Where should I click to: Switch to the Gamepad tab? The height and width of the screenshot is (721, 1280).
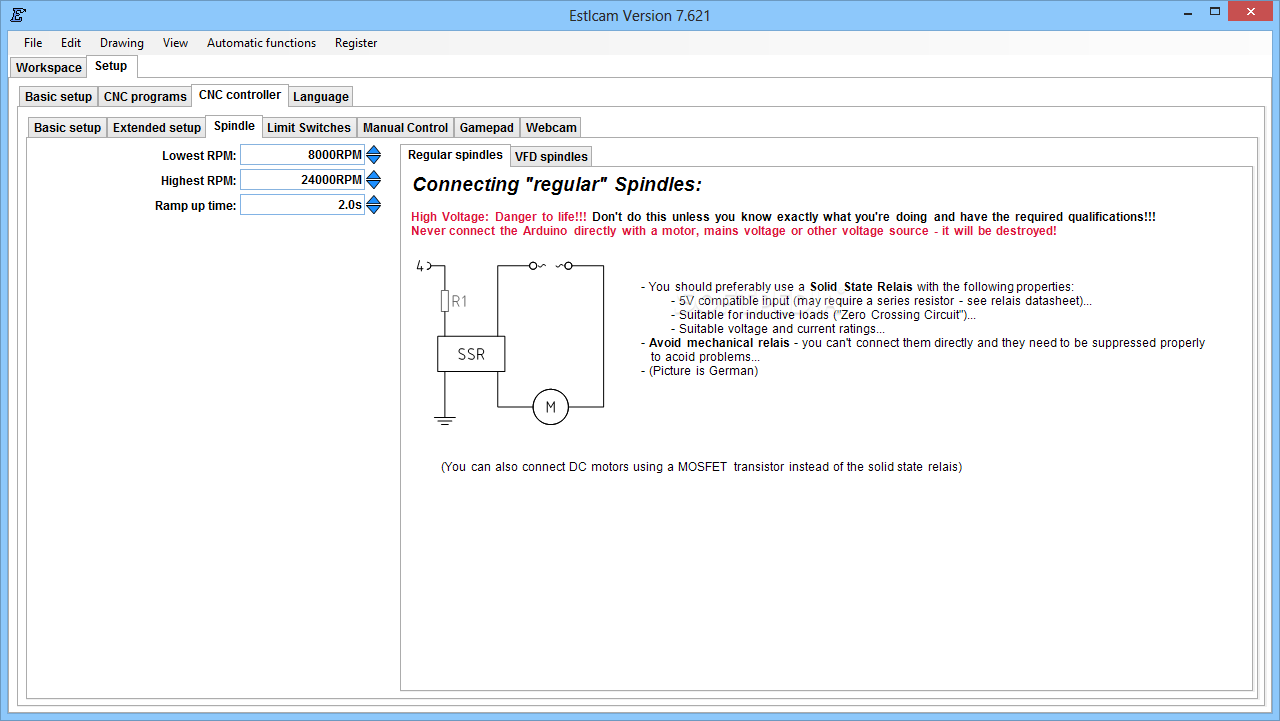pyautogui.click(x=487, y=128)
